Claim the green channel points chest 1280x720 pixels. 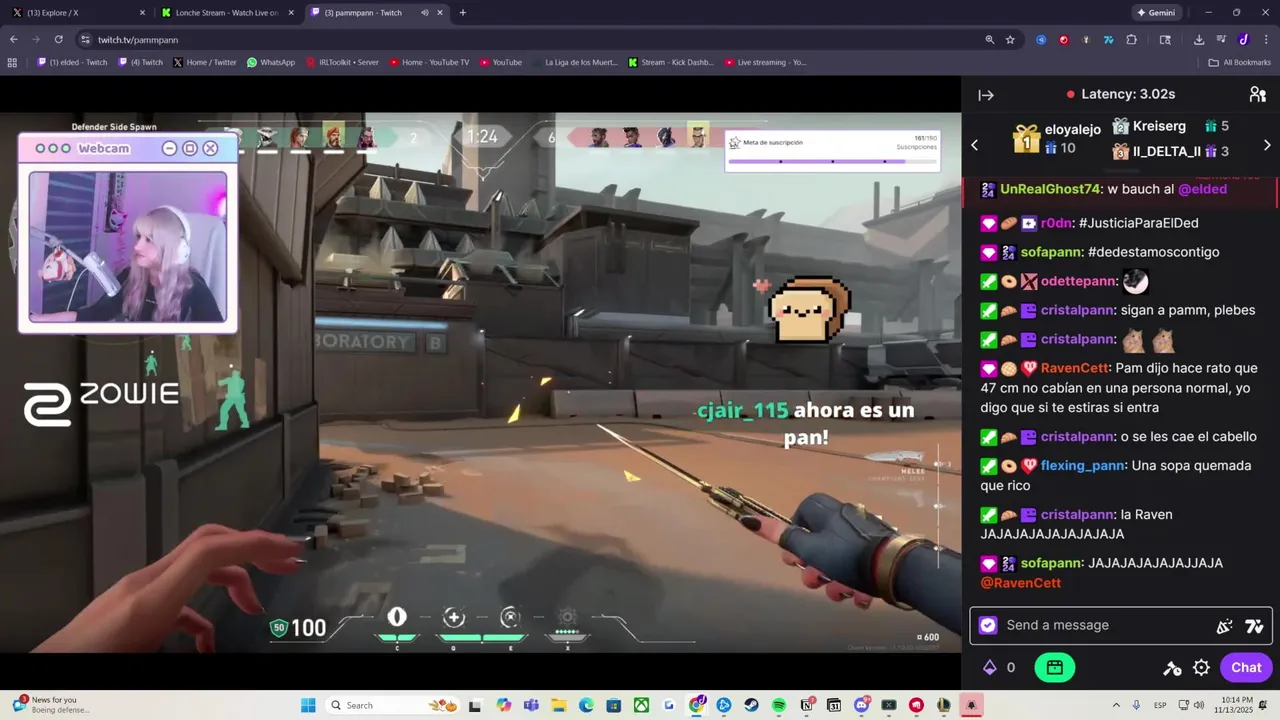[x=1054, y=667]
